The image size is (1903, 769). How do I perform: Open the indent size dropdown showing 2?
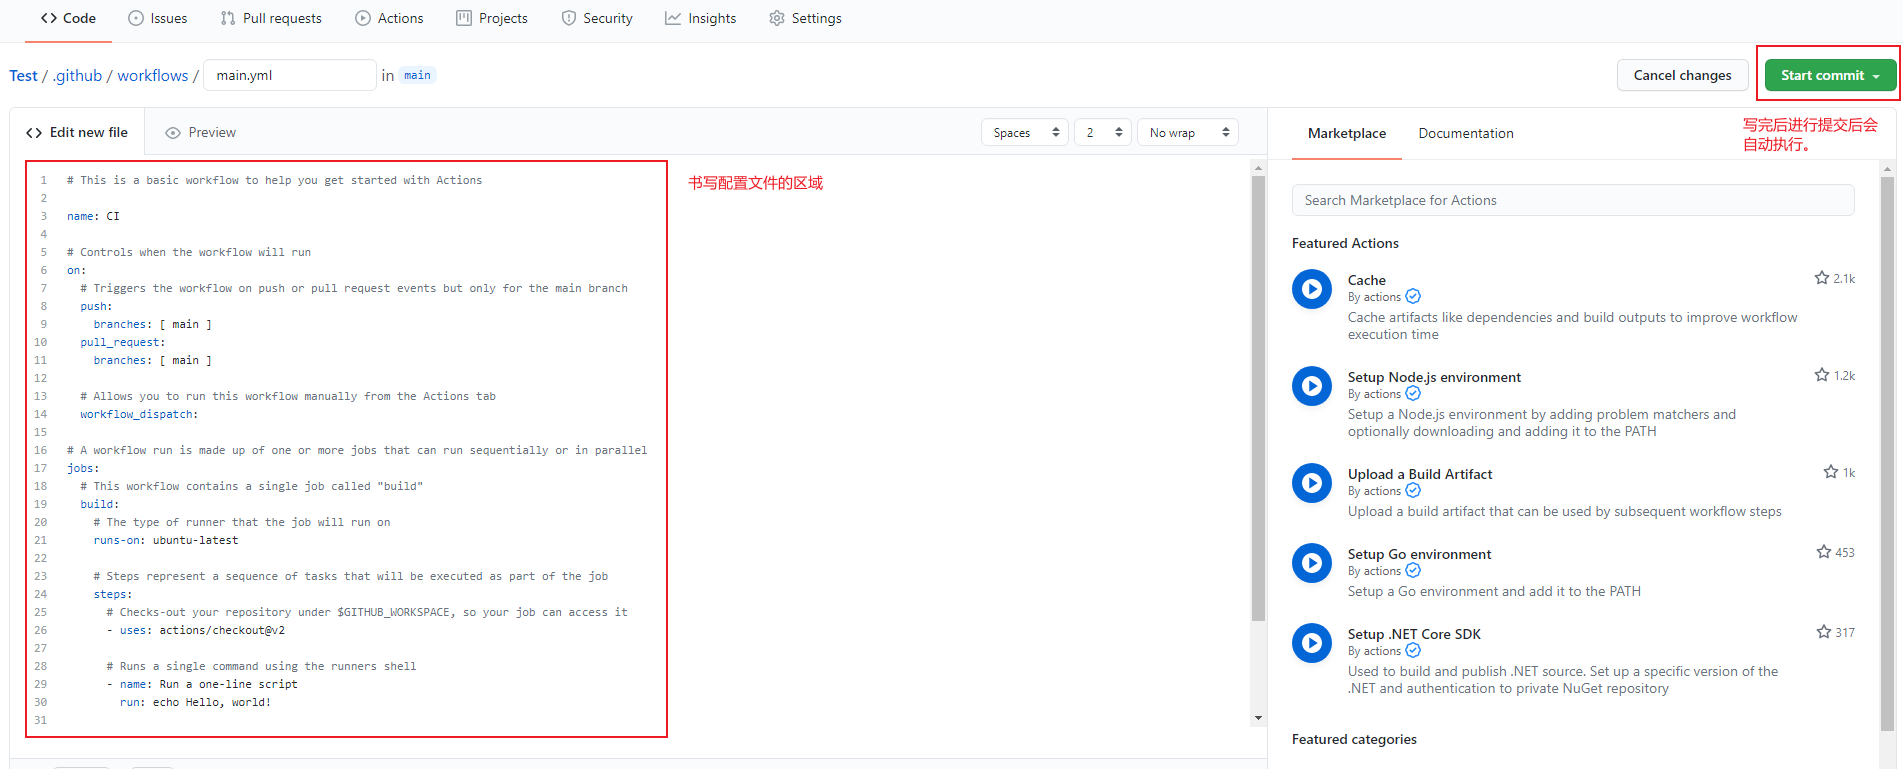click(1102, 132)
